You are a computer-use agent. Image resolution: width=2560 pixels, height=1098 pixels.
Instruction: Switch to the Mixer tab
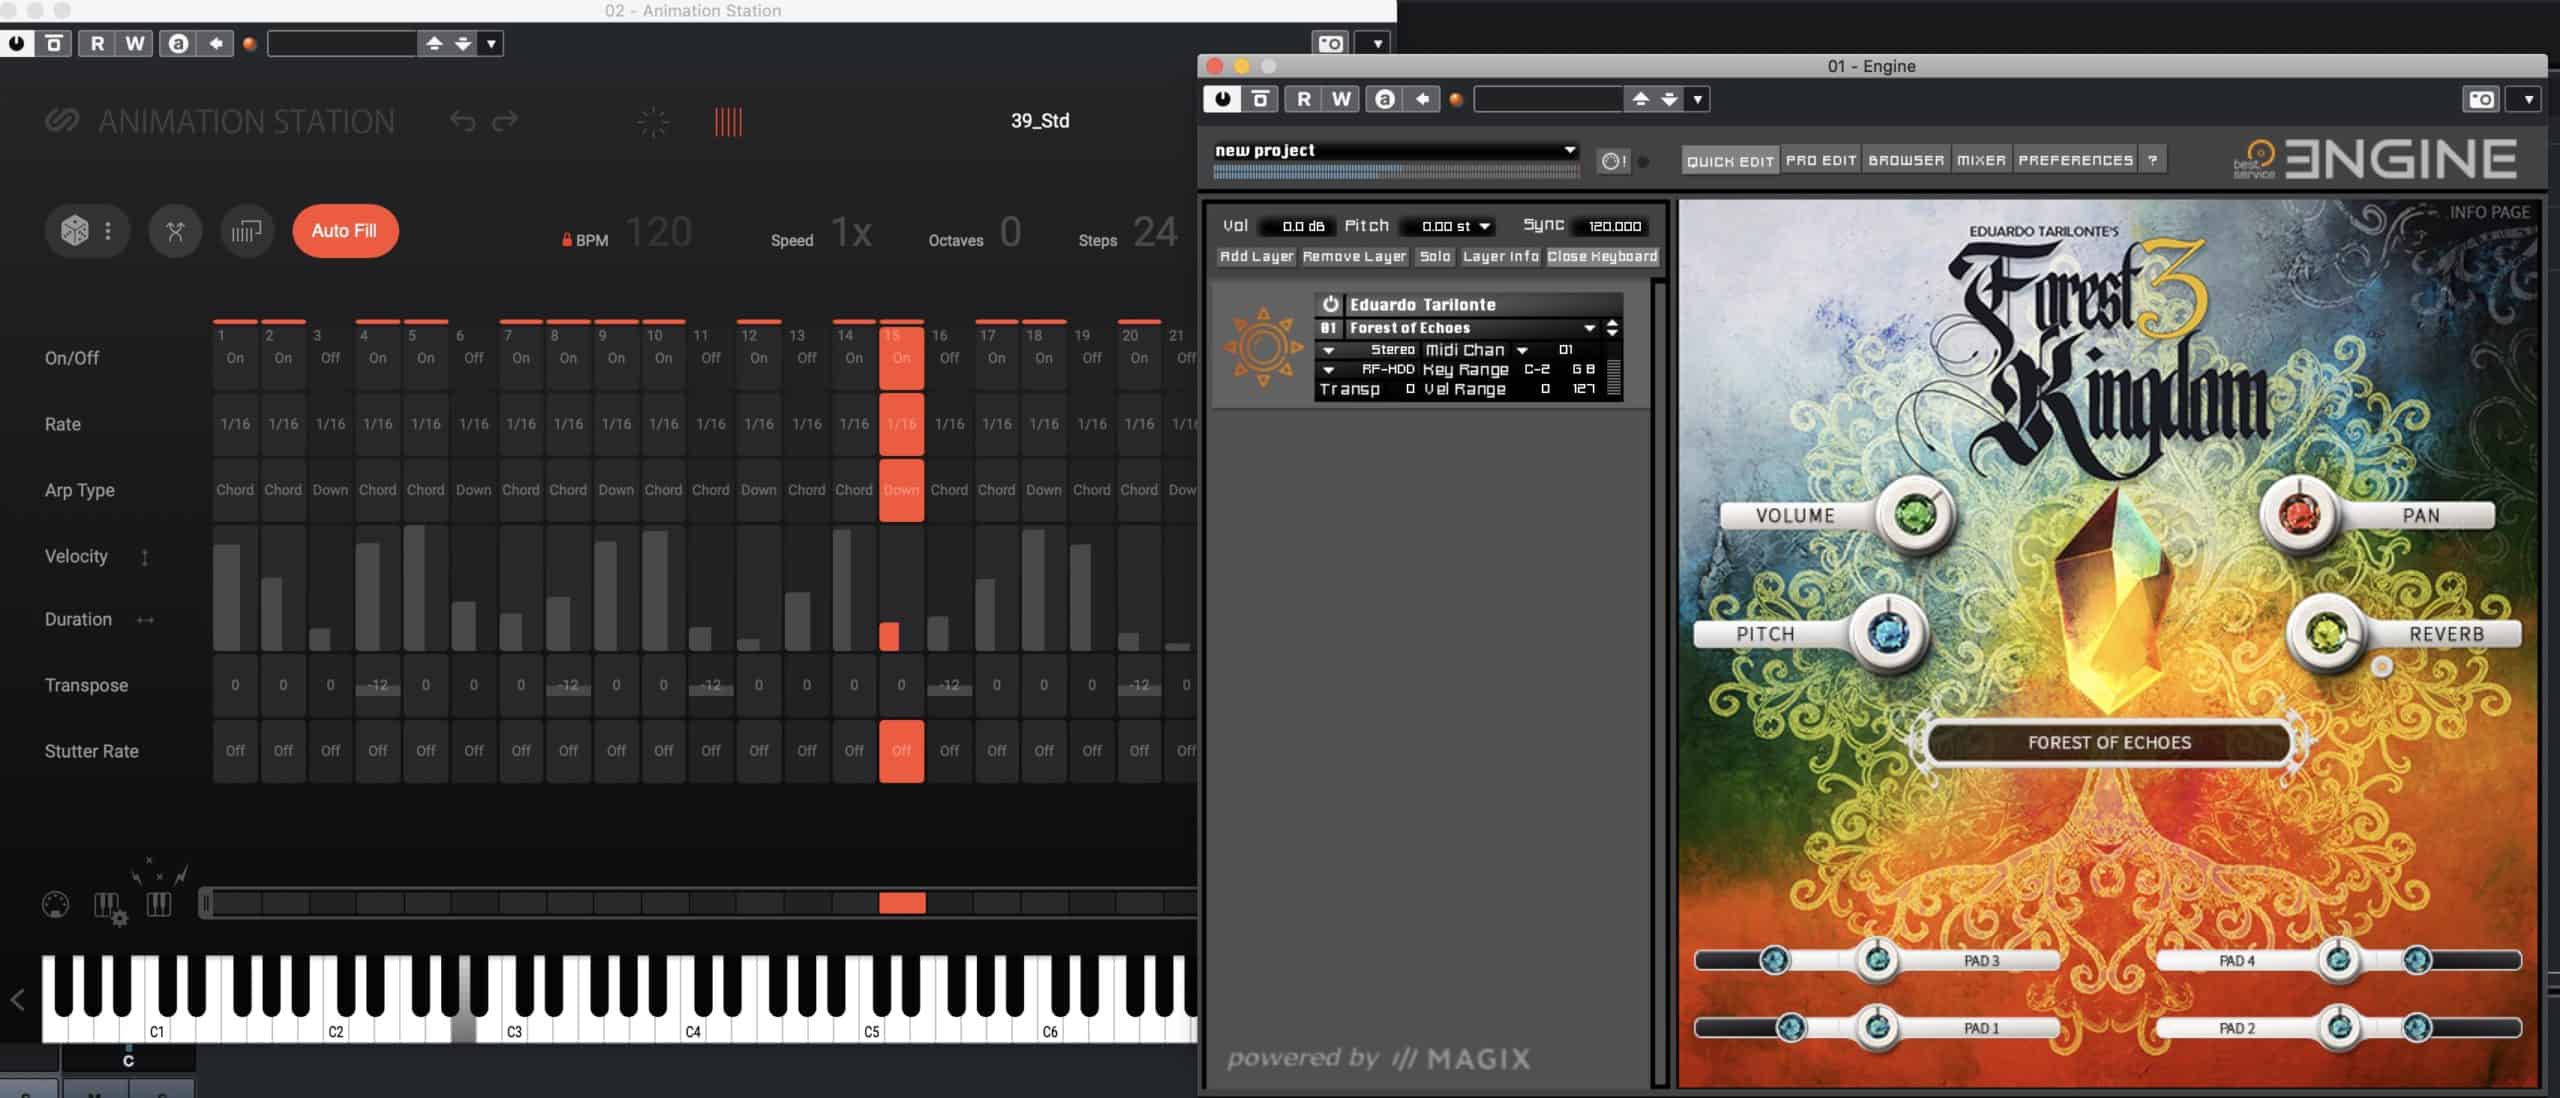coord(1981,160)
